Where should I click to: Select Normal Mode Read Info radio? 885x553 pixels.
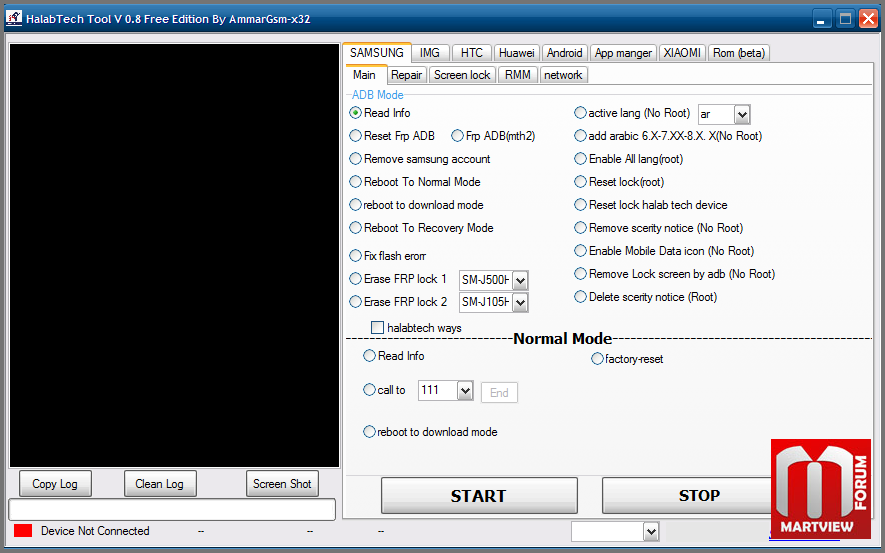(x=369, y=356)
